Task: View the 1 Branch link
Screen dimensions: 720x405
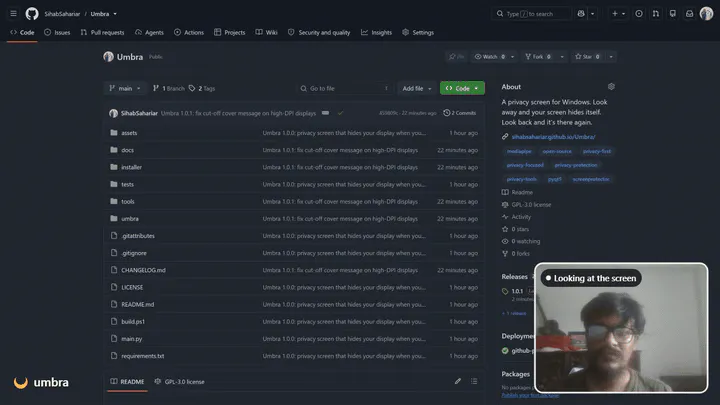Action: [169, 88]
